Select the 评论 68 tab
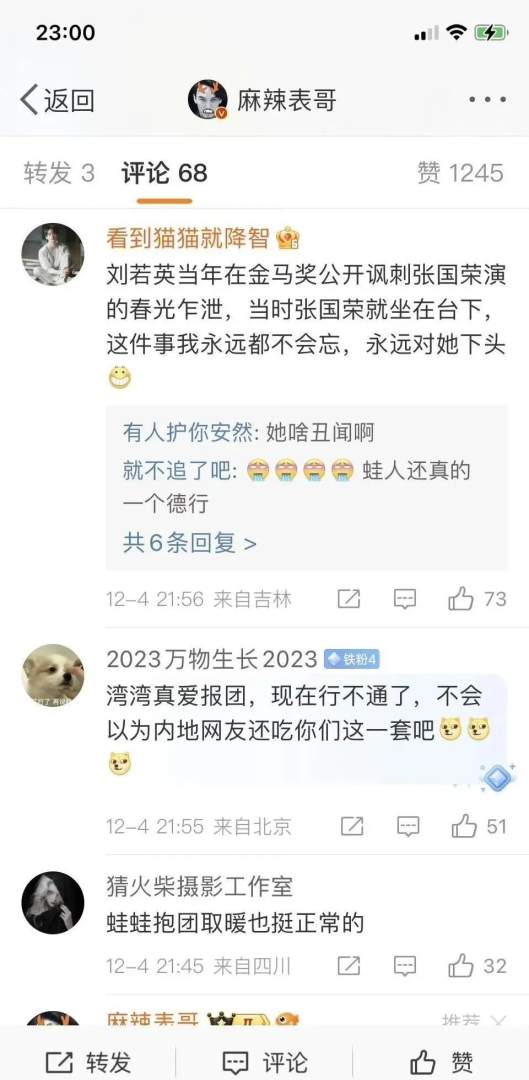This screenshot has width=529, height=1080. pyautogui.click(x=164, y=173)
